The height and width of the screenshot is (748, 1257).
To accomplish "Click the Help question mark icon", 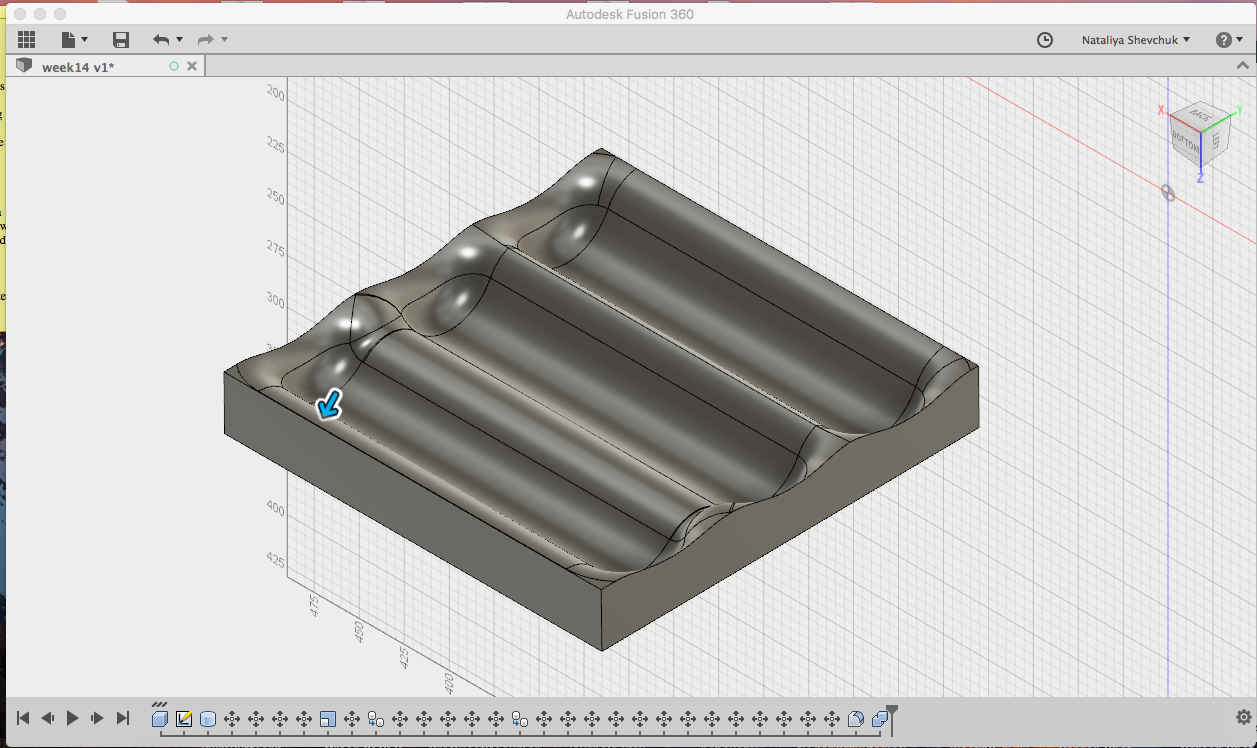I will coord(1223,40).
